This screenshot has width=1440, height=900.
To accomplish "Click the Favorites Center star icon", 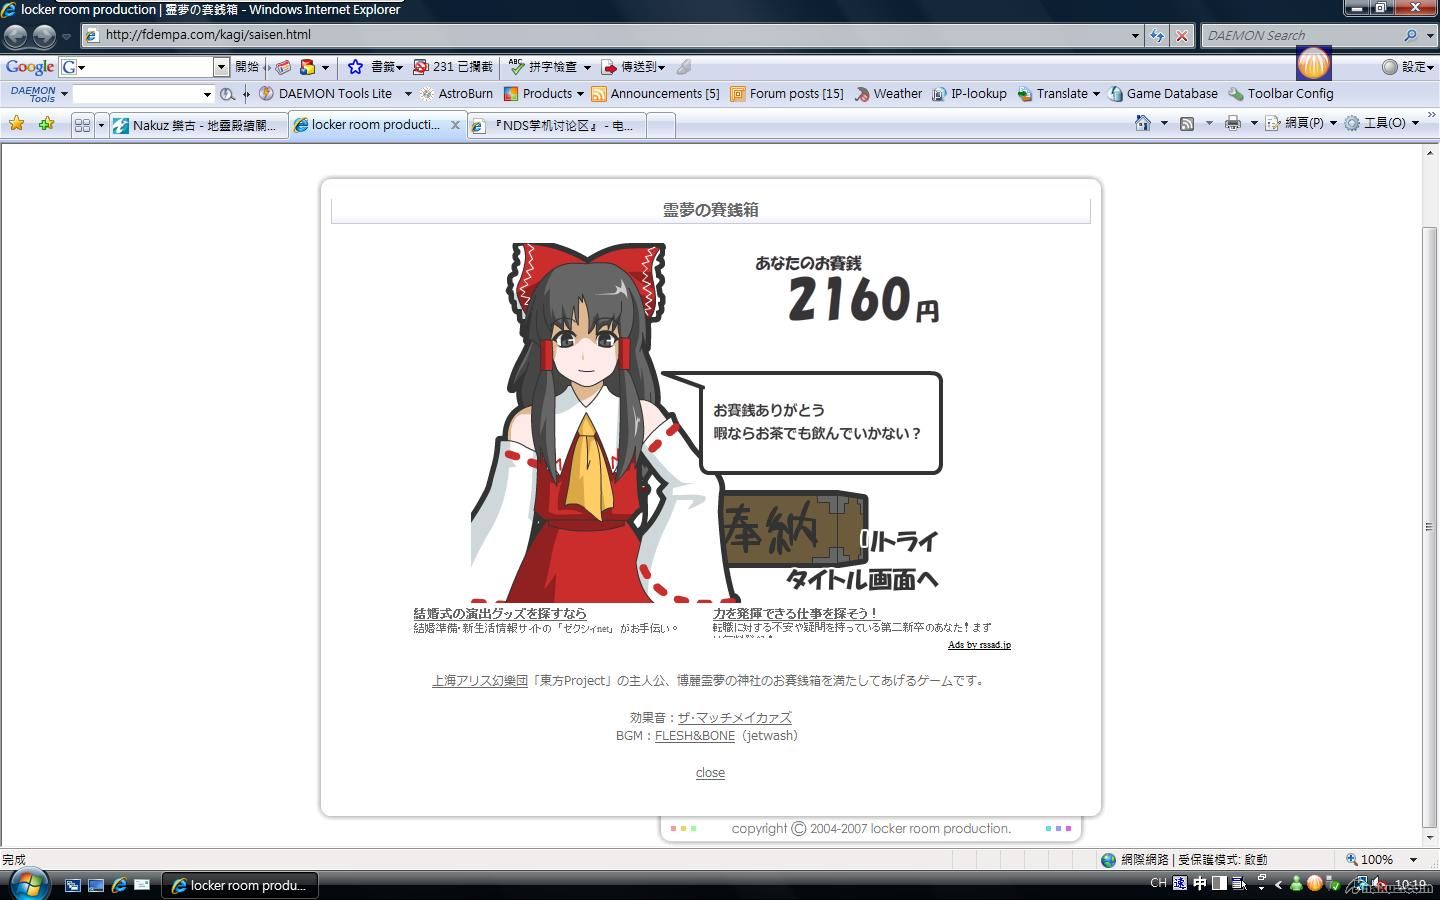I will coord(16,124).
